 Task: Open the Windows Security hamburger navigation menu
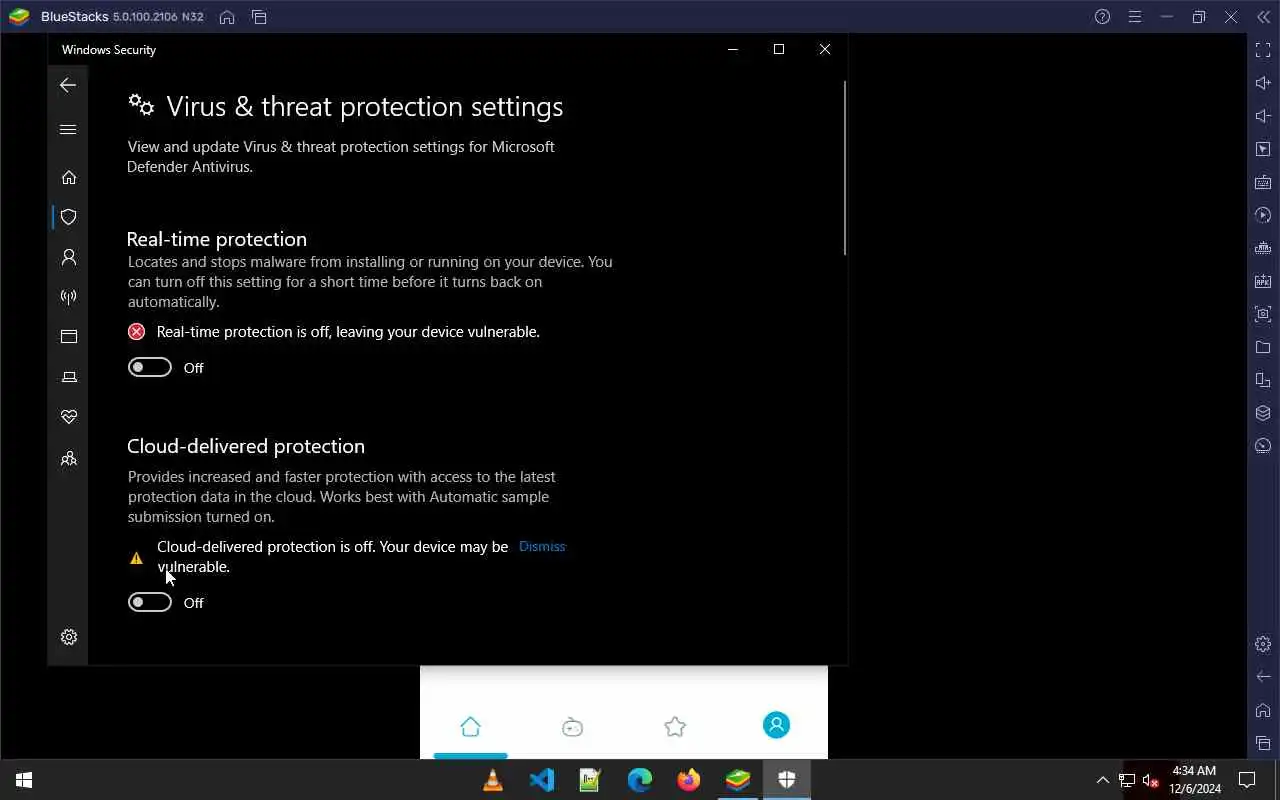(x=68, y=129)
